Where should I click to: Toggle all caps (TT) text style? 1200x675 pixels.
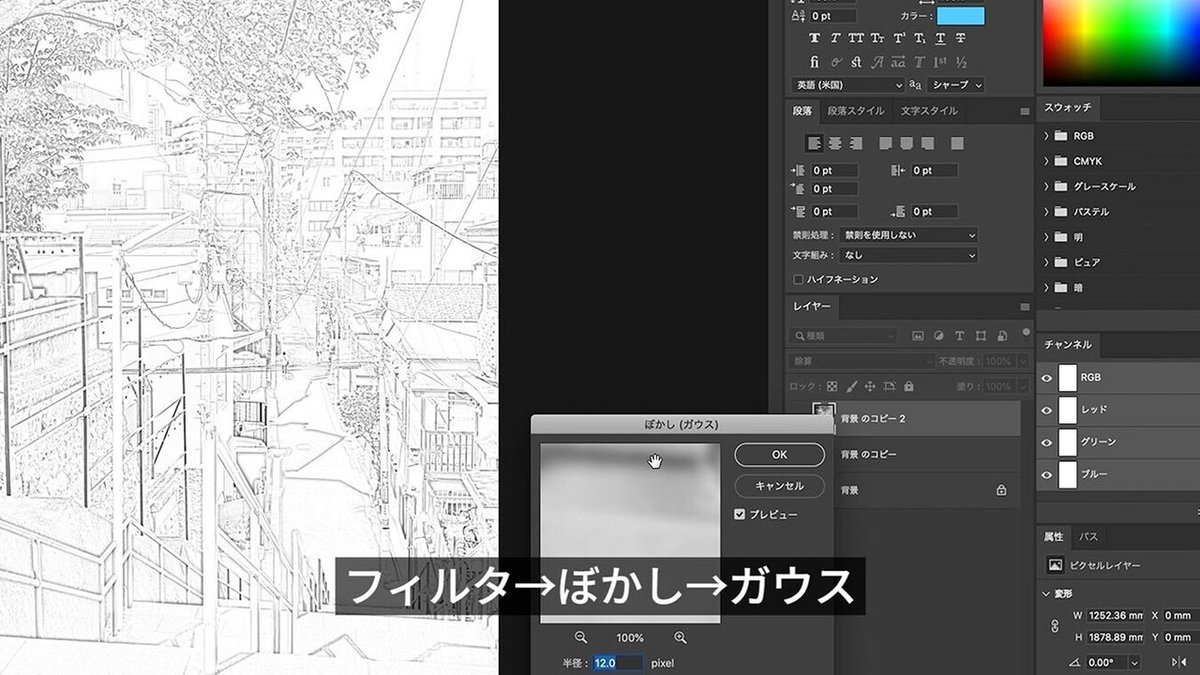[x=856, y=38]
